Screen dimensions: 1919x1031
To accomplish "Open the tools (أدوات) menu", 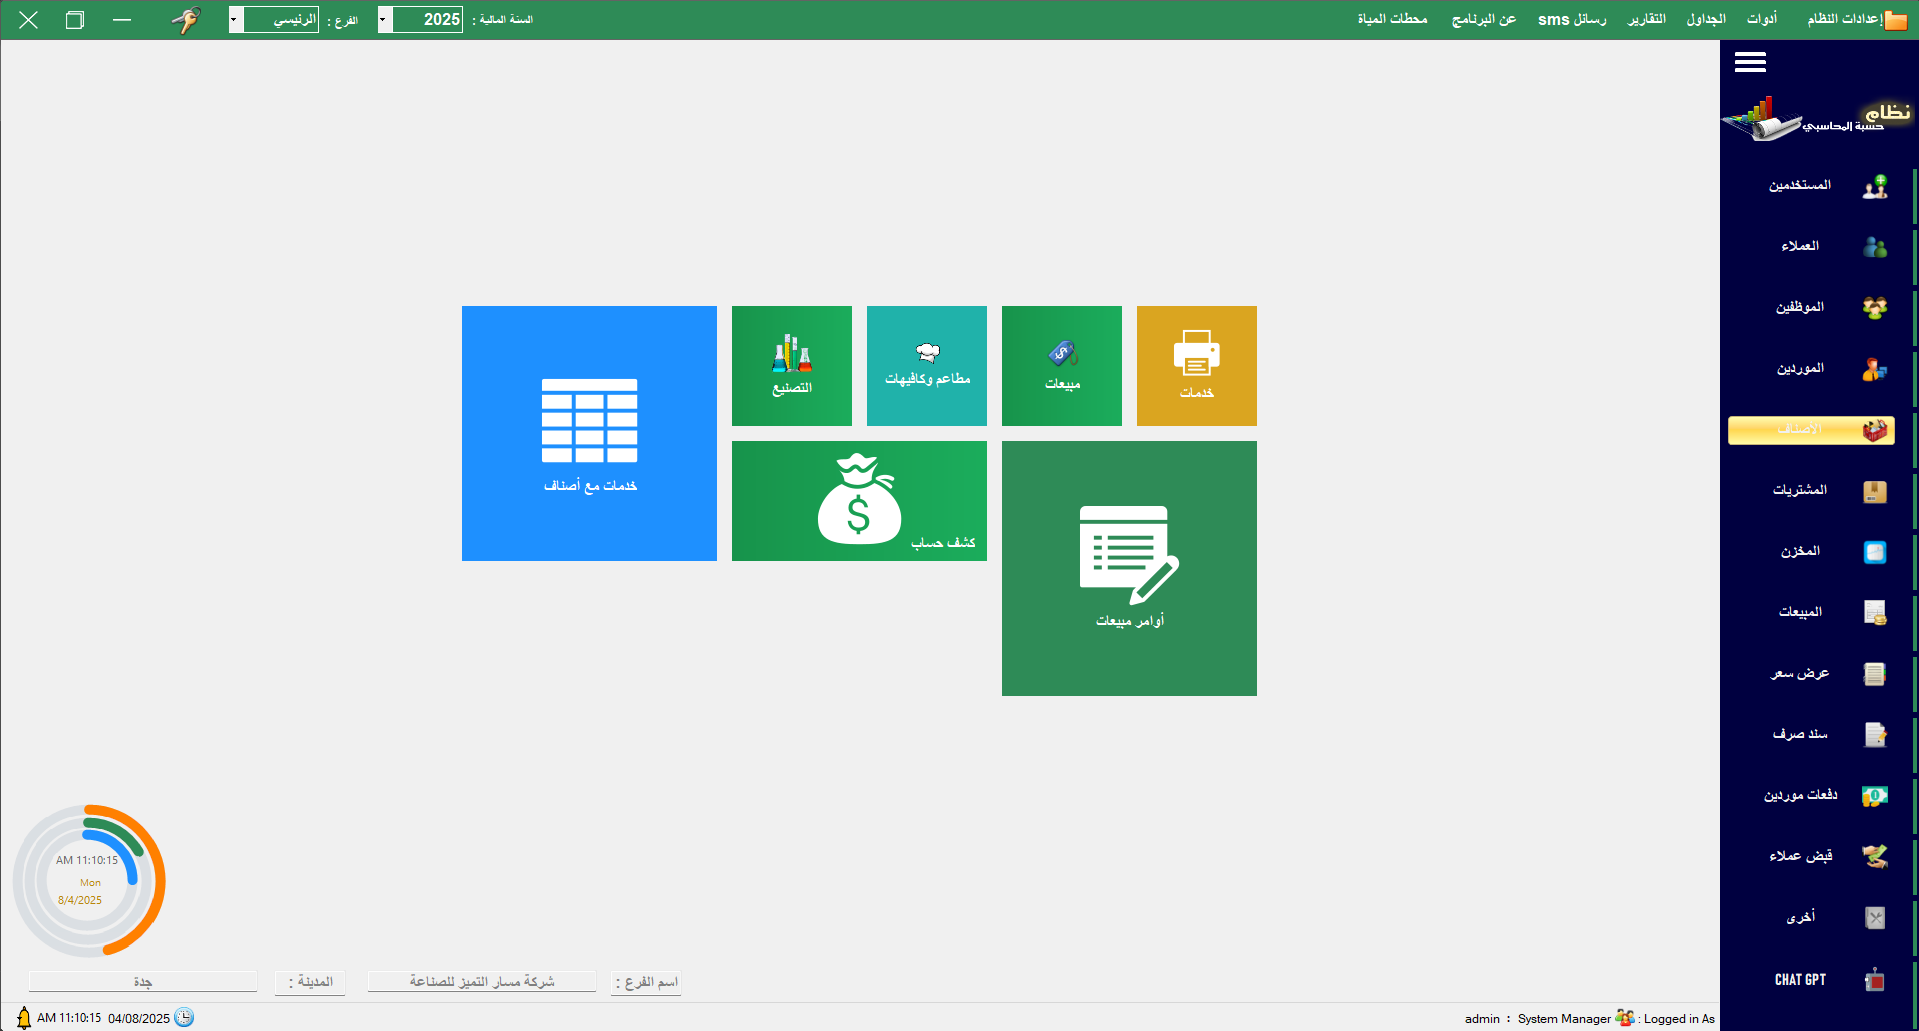I will click(1761, 20).
